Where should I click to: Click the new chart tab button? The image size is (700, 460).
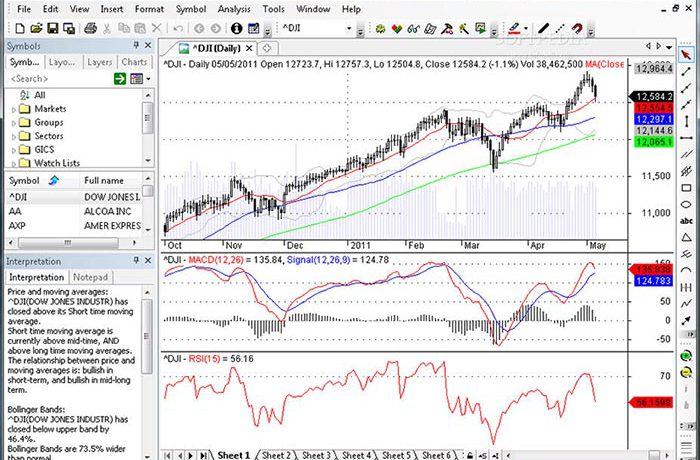pos(267,48)
